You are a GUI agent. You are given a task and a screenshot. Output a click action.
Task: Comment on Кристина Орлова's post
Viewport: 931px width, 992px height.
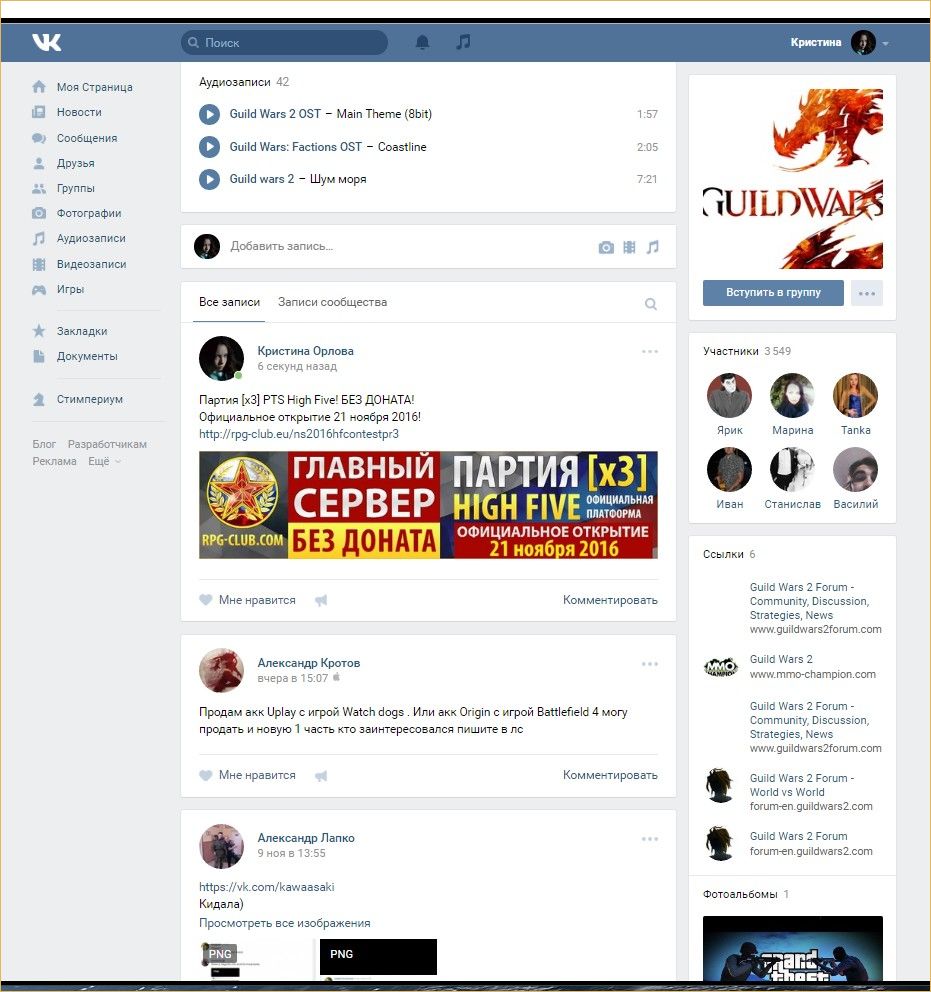pyautogui.click(x=610, y=600)
